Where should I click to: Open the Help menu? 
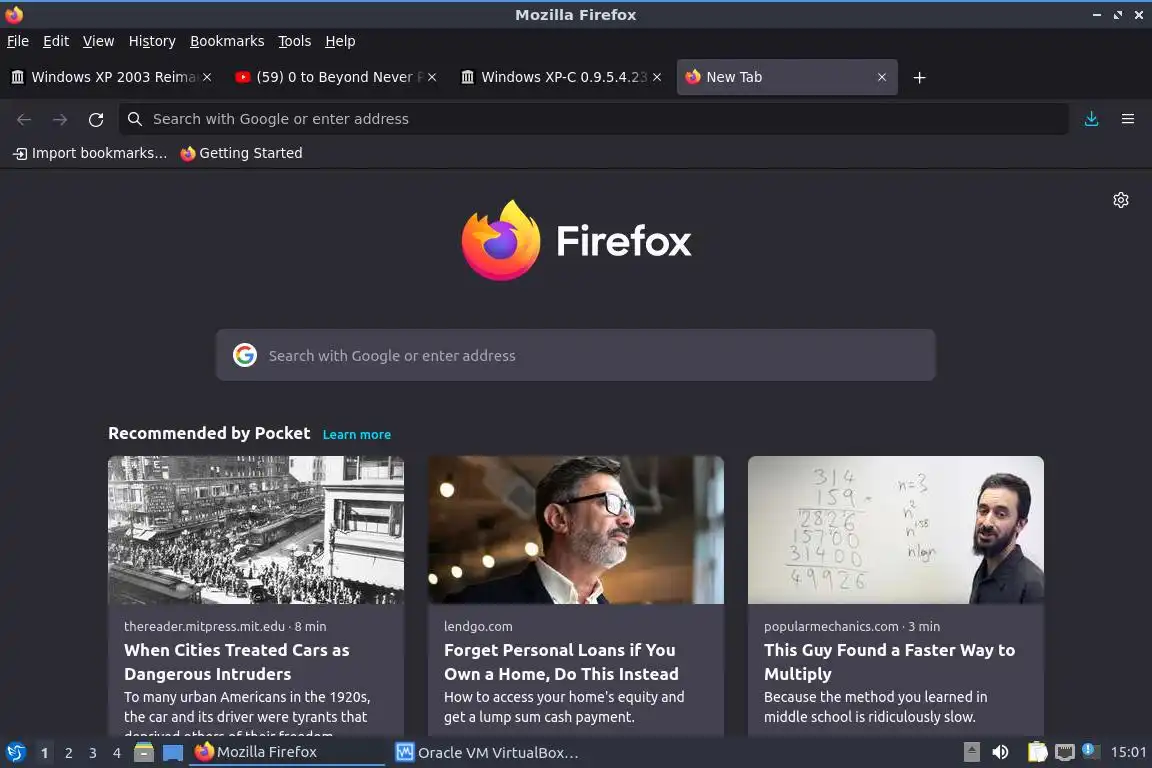[x=340, y=41]
